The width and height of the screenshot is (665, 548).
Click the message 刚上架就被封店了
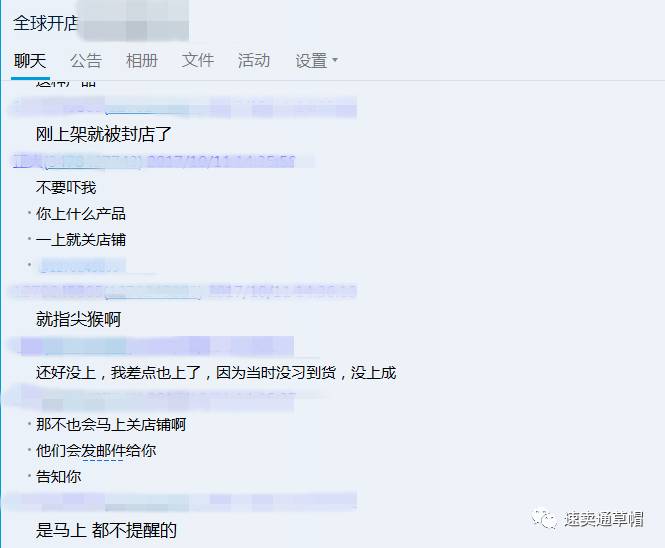(x=103, y=134)
